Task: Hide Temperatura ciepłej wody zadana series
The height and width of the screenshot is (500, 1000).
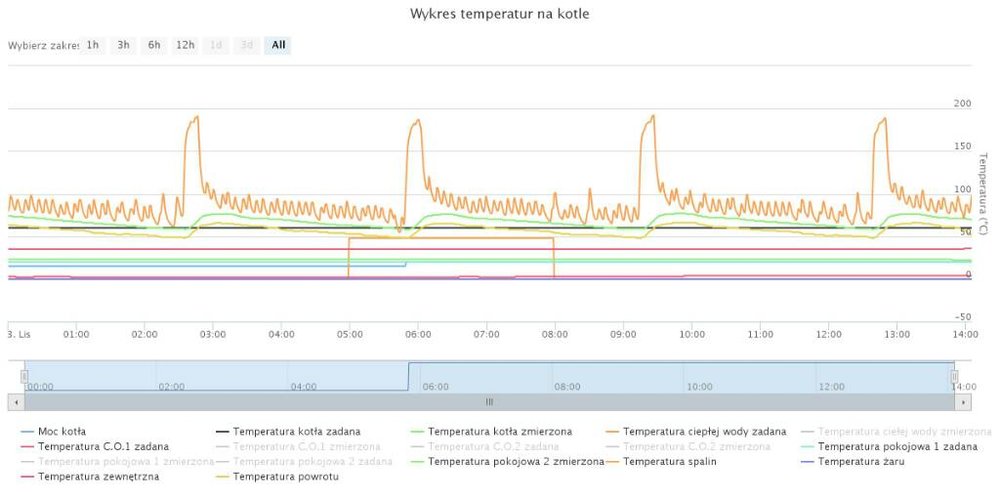Action: click(x=703, y=431)
